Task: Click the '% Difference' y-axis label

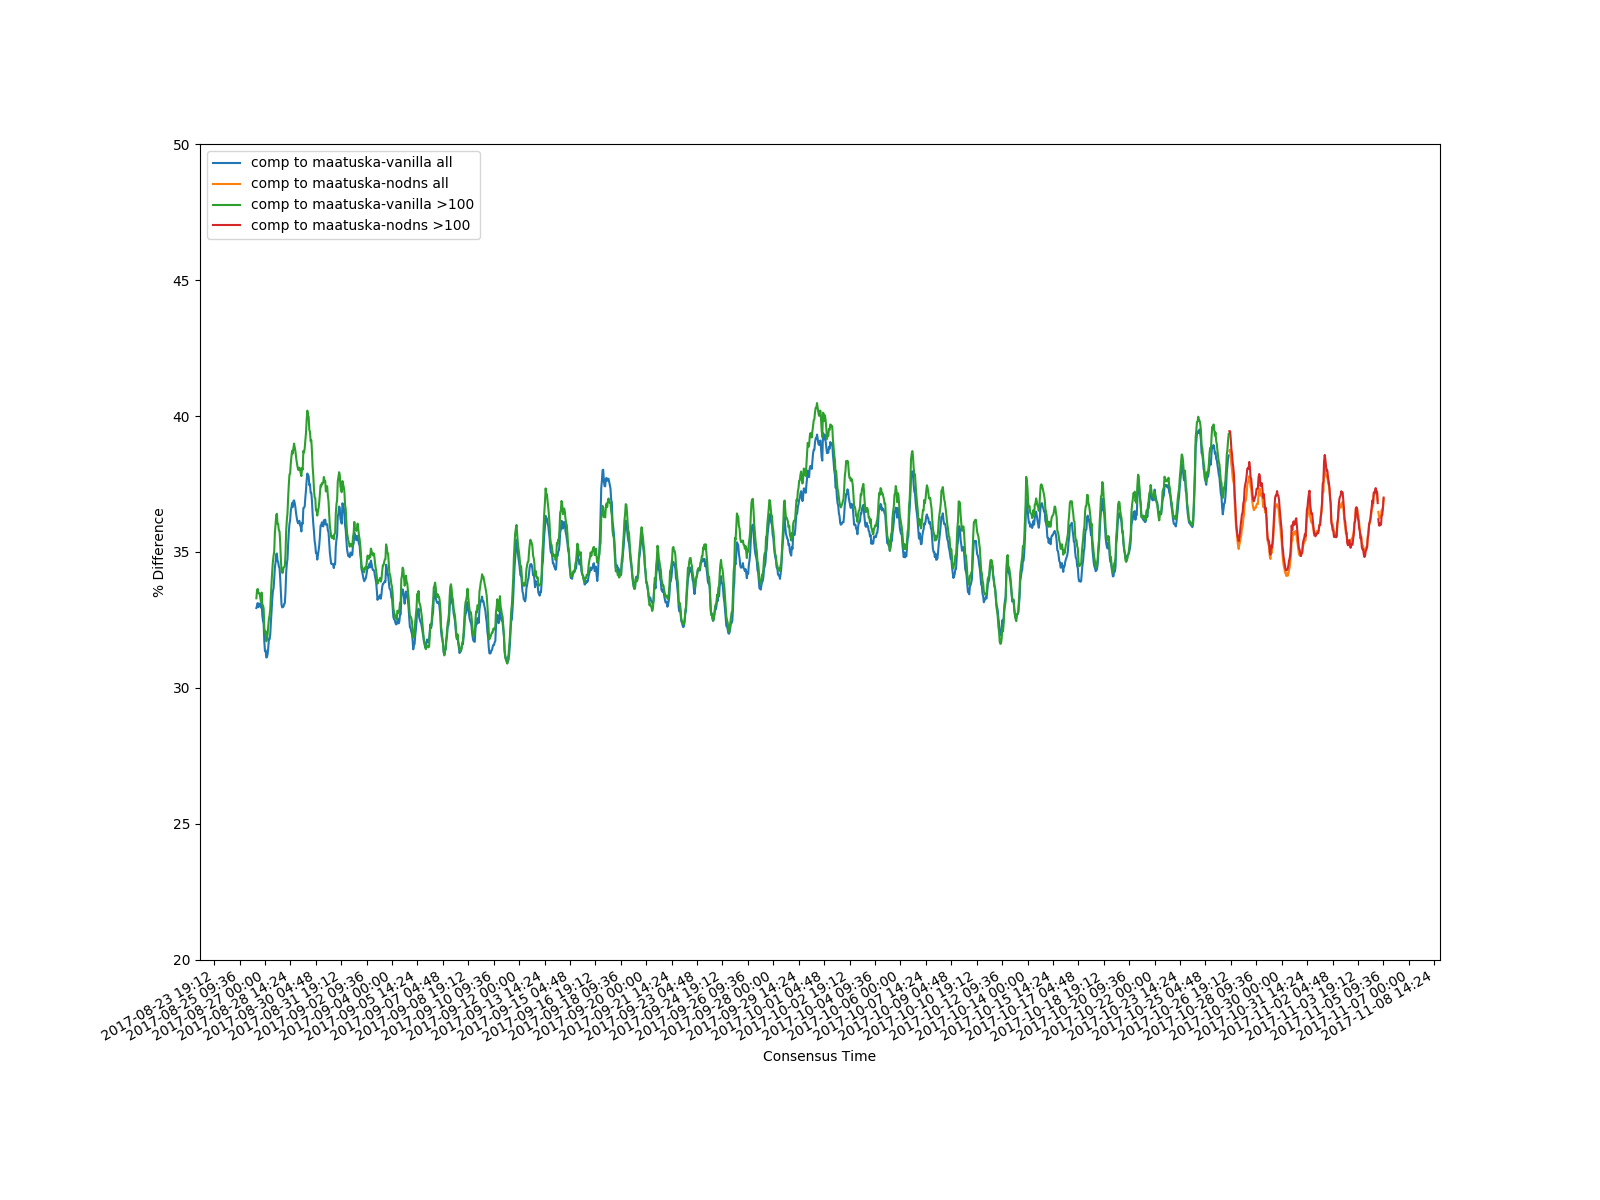Action: click(x=159, y=552)
